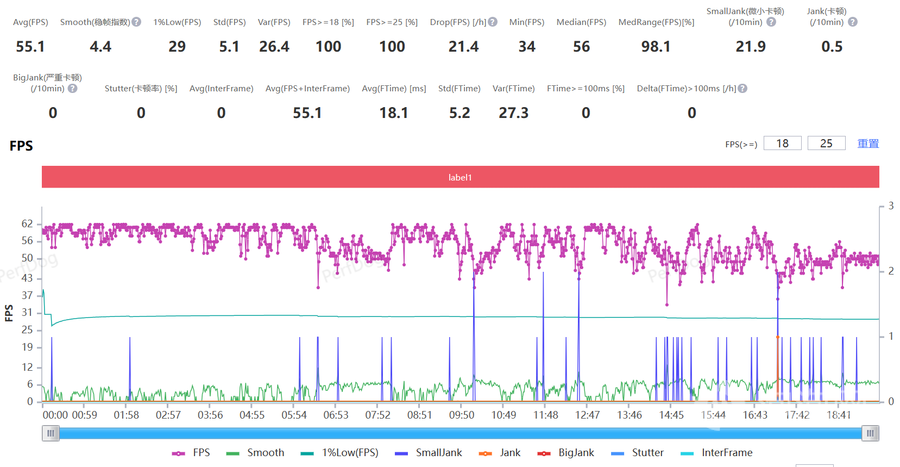Click Avg(FTime) value 18.1
The width and height of the screenshot is (900, 467).
[394, 113]
